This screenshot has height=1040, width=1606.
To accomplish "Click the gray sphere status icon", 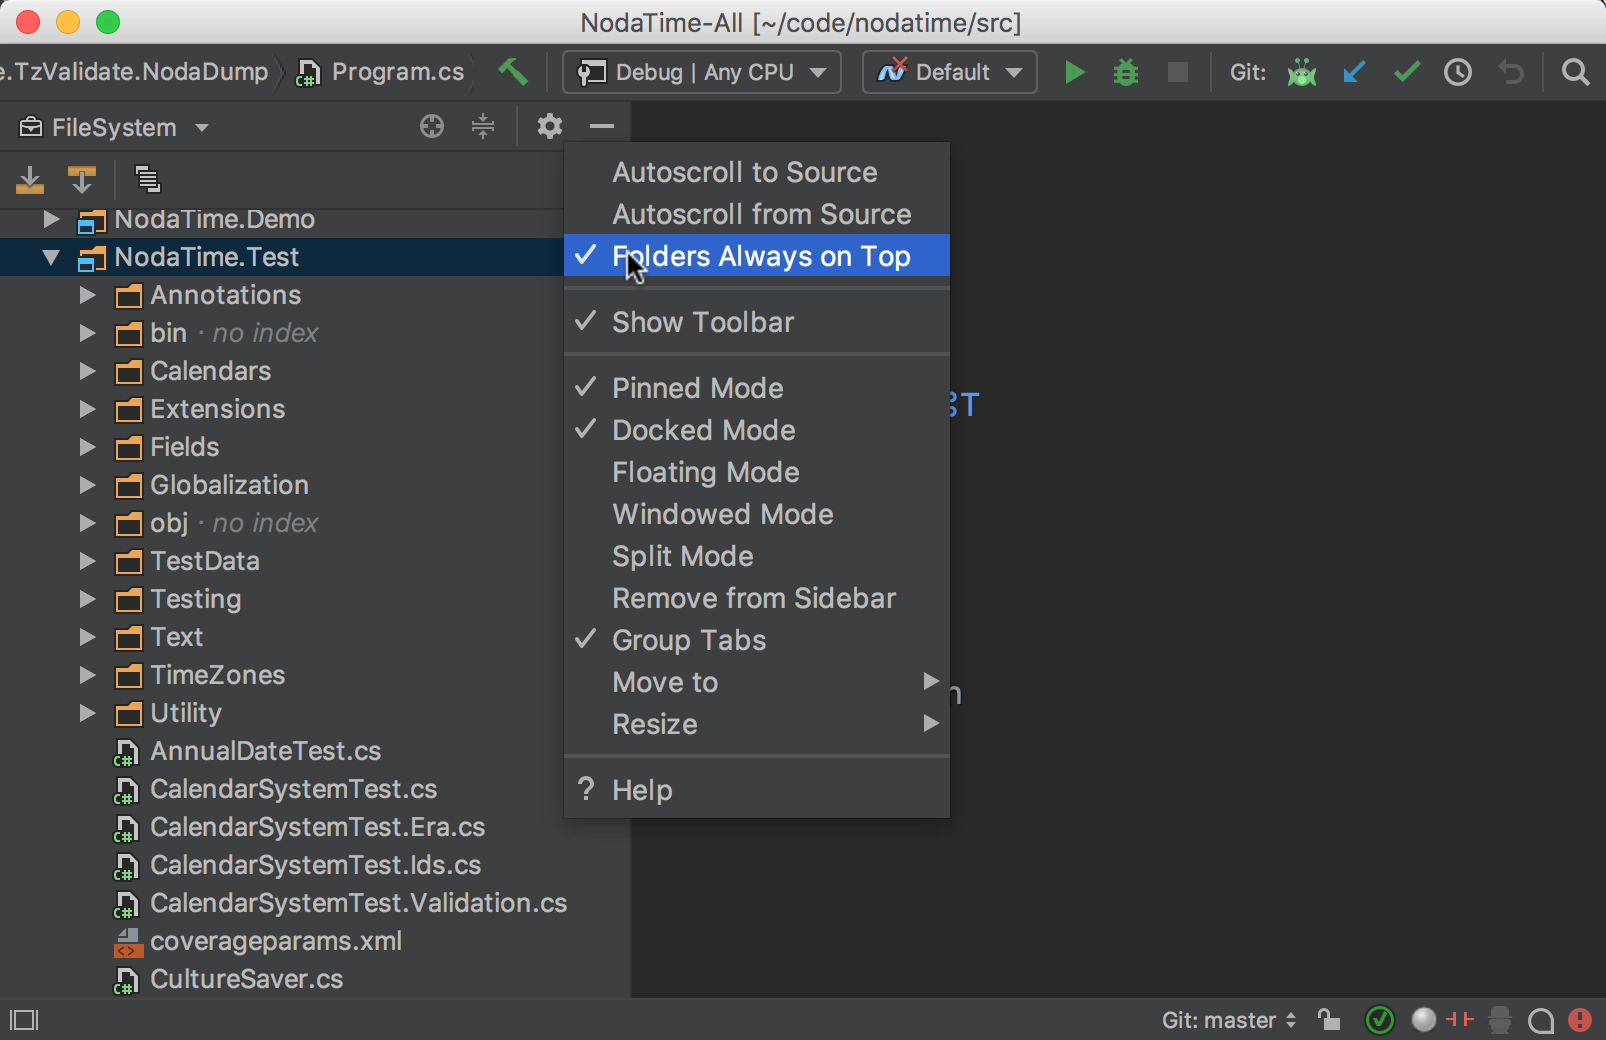I will tap(1423, 1019).
